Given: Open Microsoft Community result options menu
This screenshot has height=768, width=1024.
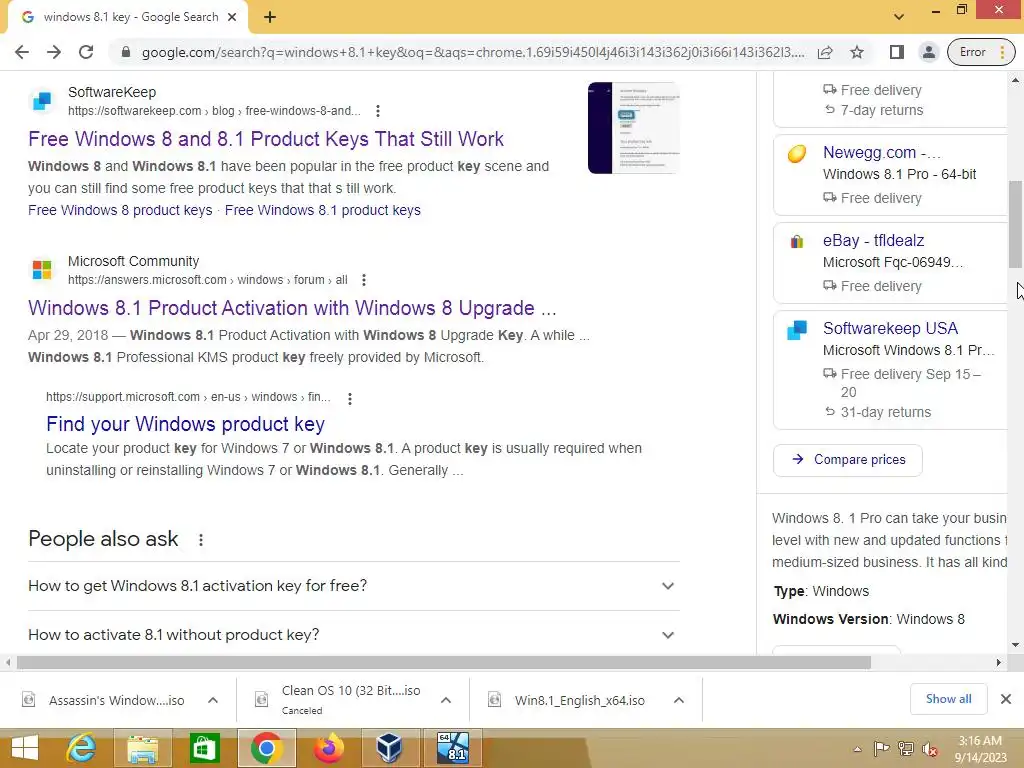Looking at the screenshot, I should (x=364, y=280).
